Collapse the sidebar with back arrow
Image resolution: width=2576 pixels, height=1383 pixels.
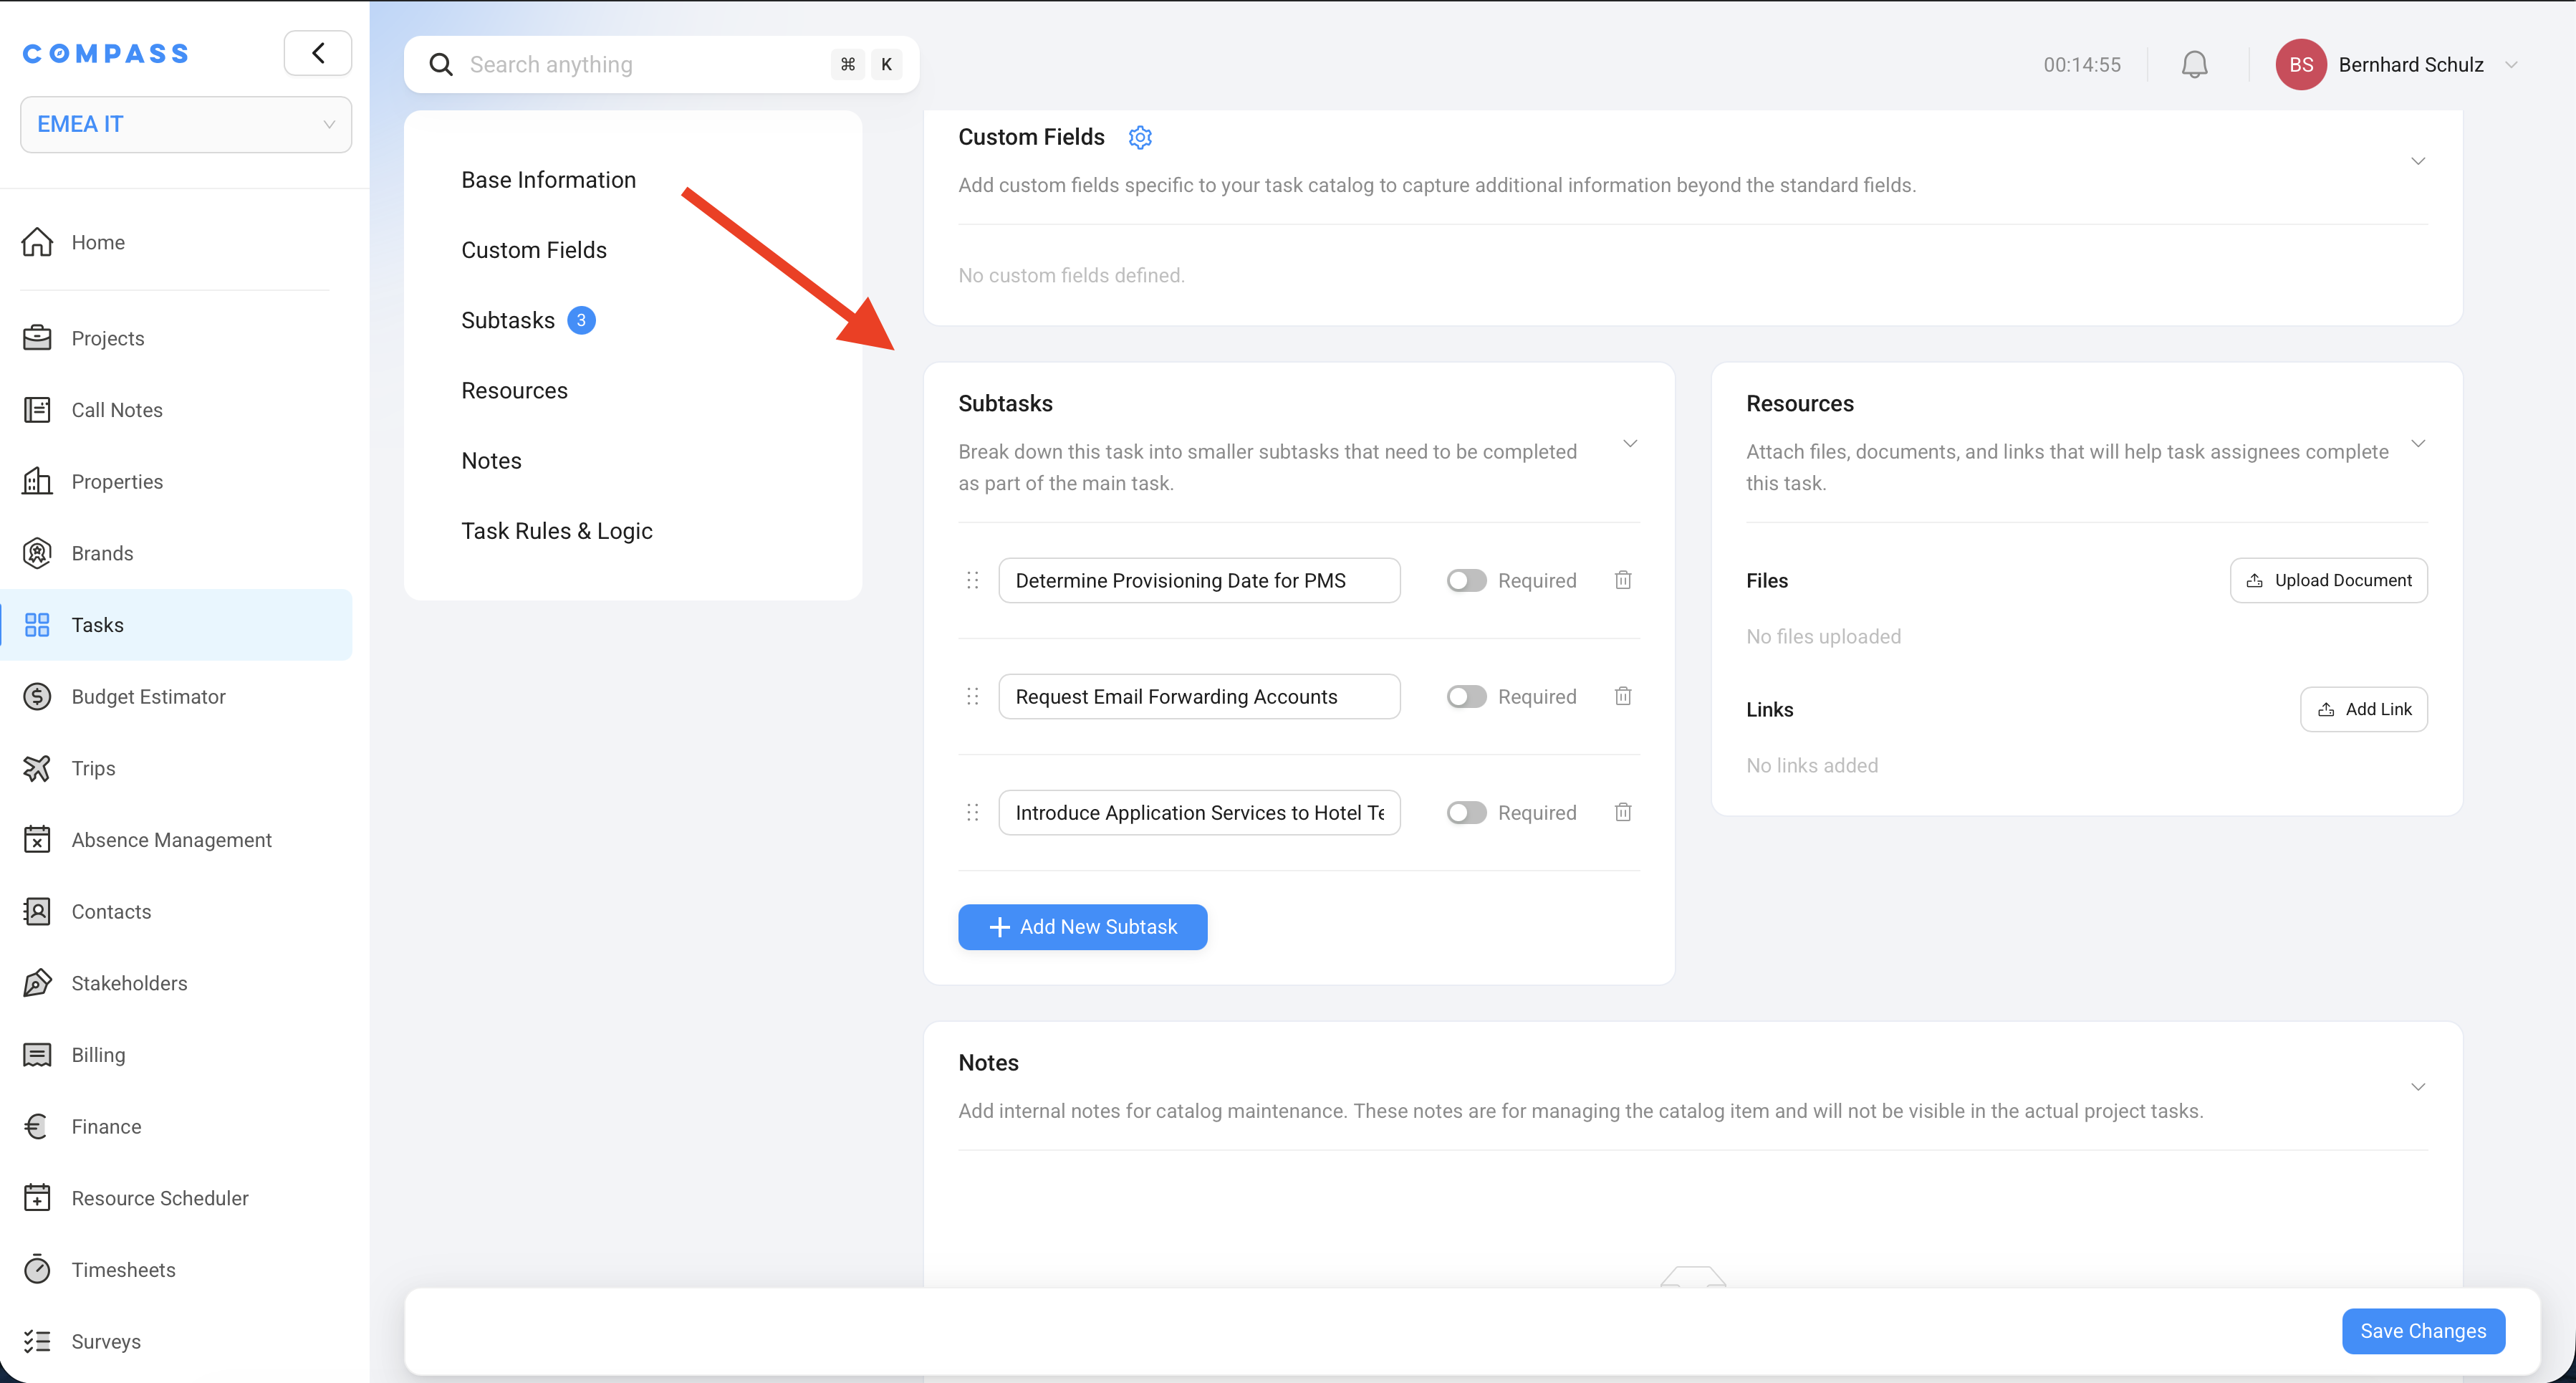[318, 53]
